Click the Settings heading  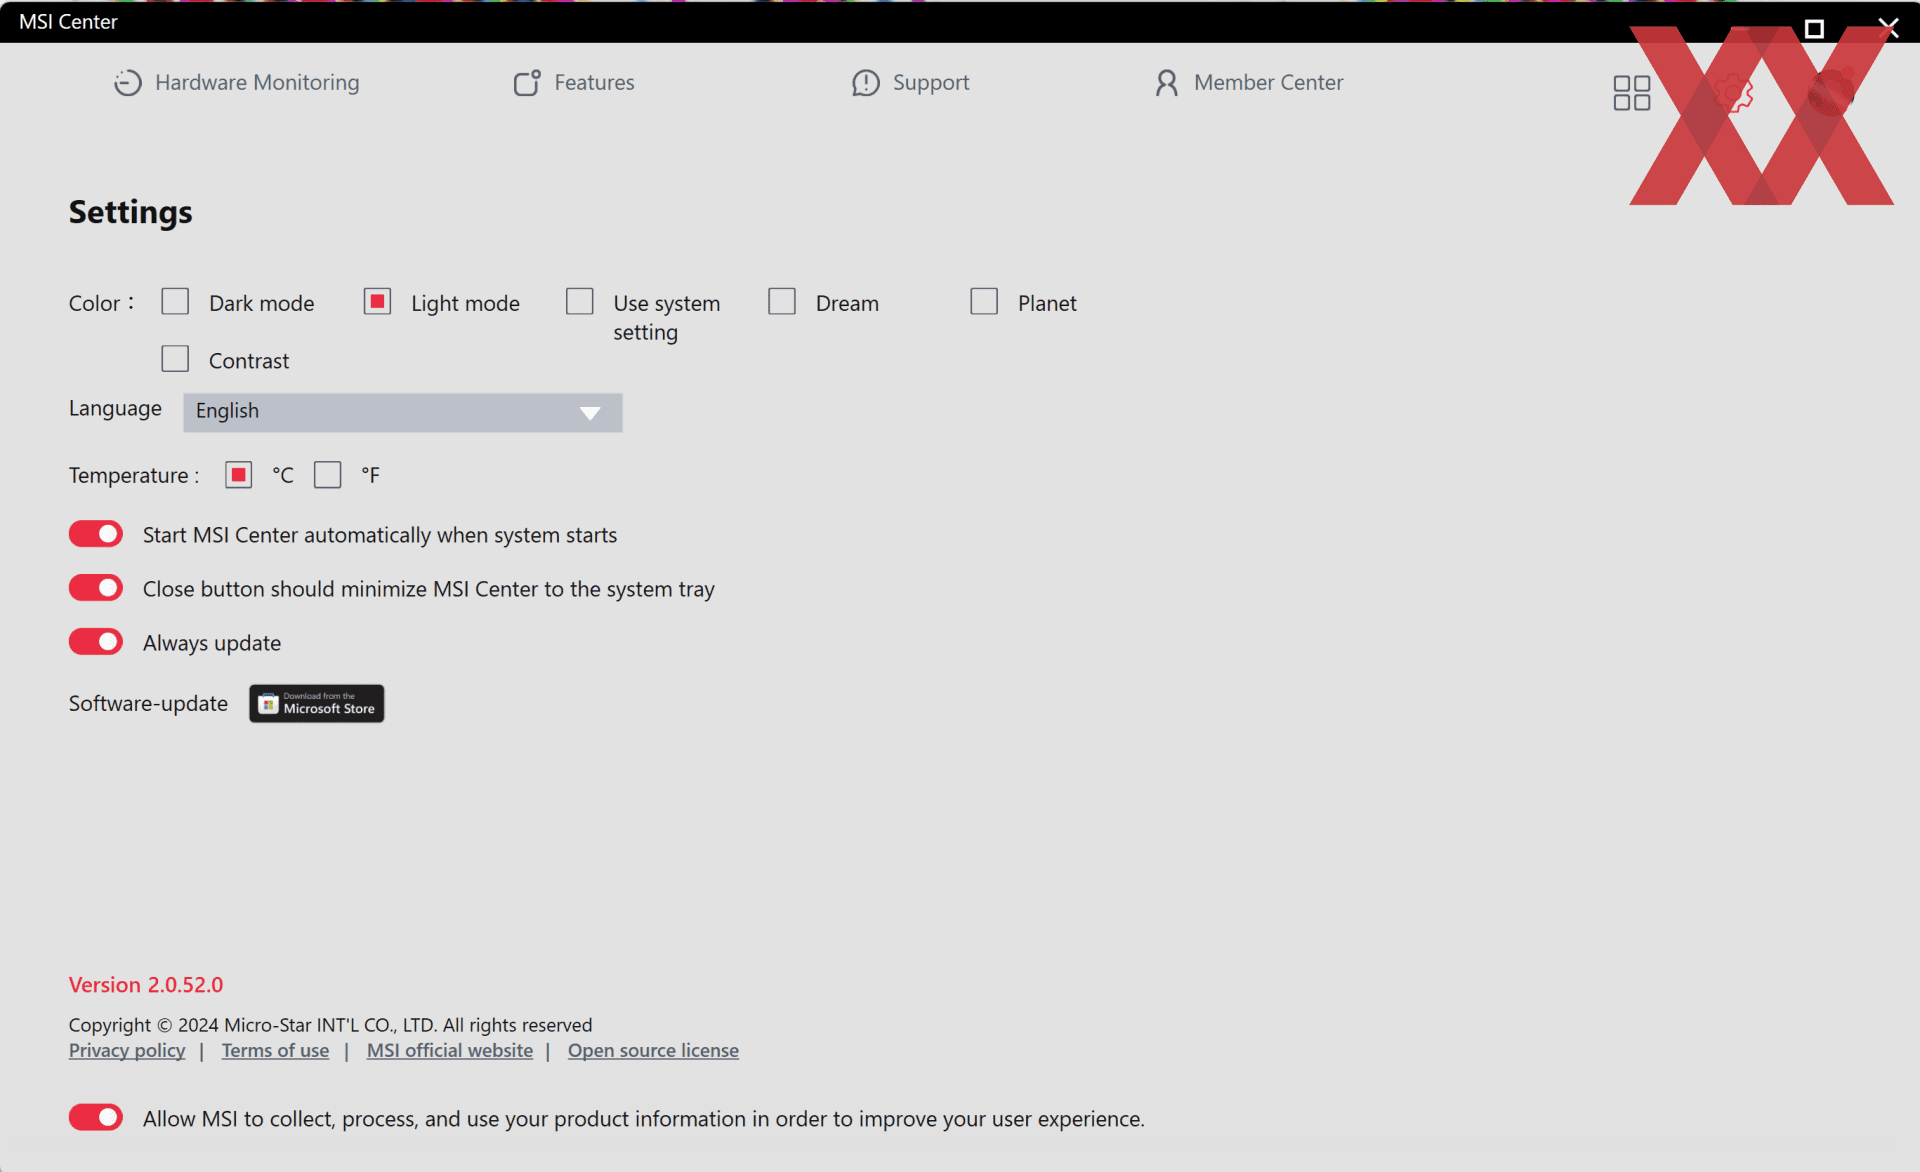click(131, 212)
